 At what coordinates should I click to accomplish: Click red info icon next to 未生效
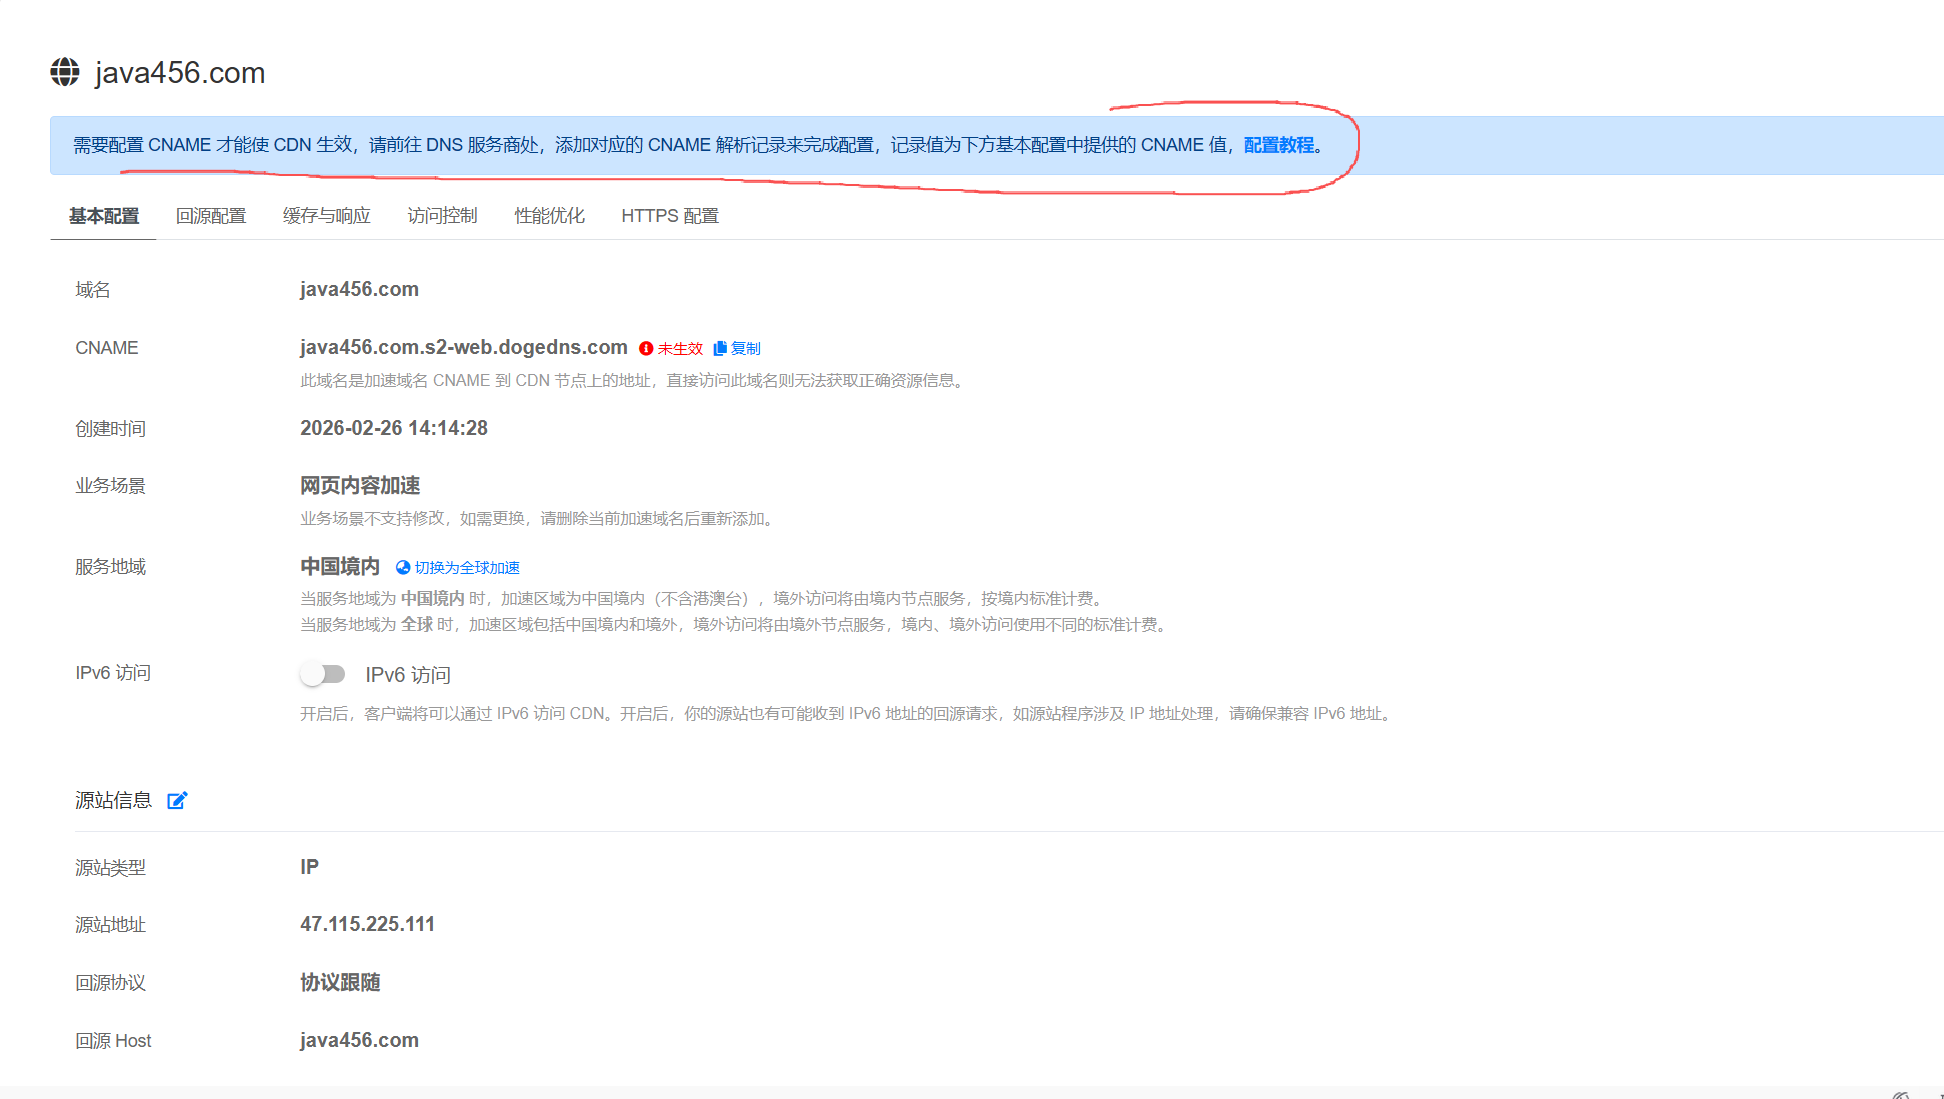[646, 348]
